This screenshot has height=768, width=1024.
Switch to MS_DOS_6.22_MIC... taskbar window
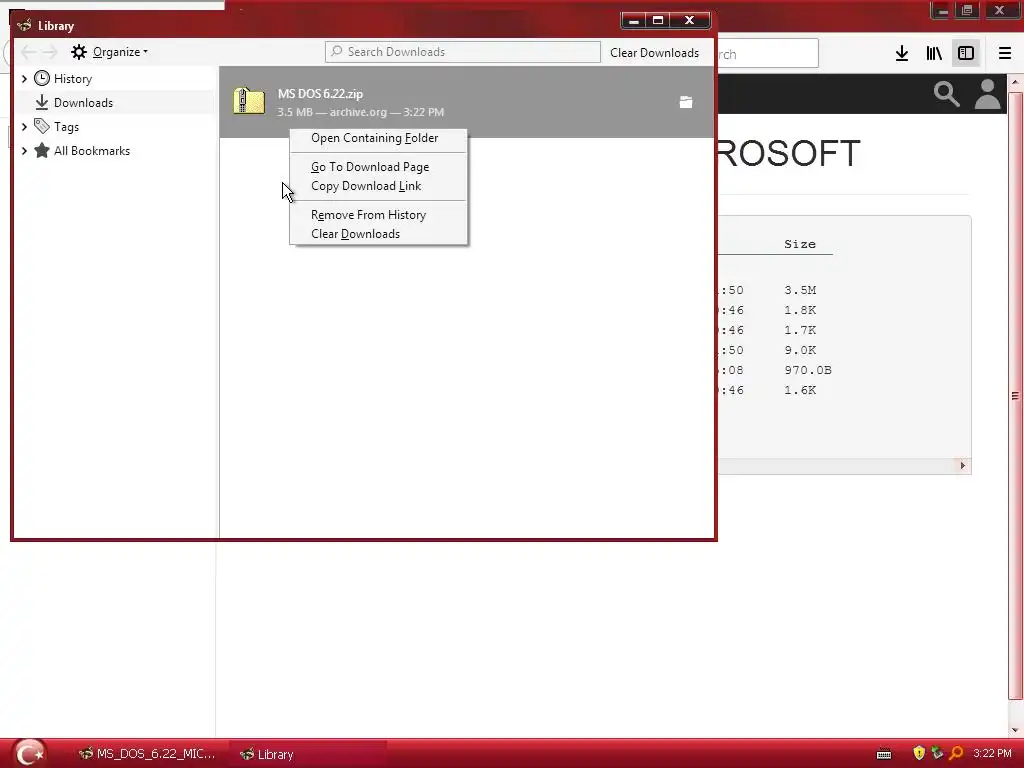tap(146, 754)
